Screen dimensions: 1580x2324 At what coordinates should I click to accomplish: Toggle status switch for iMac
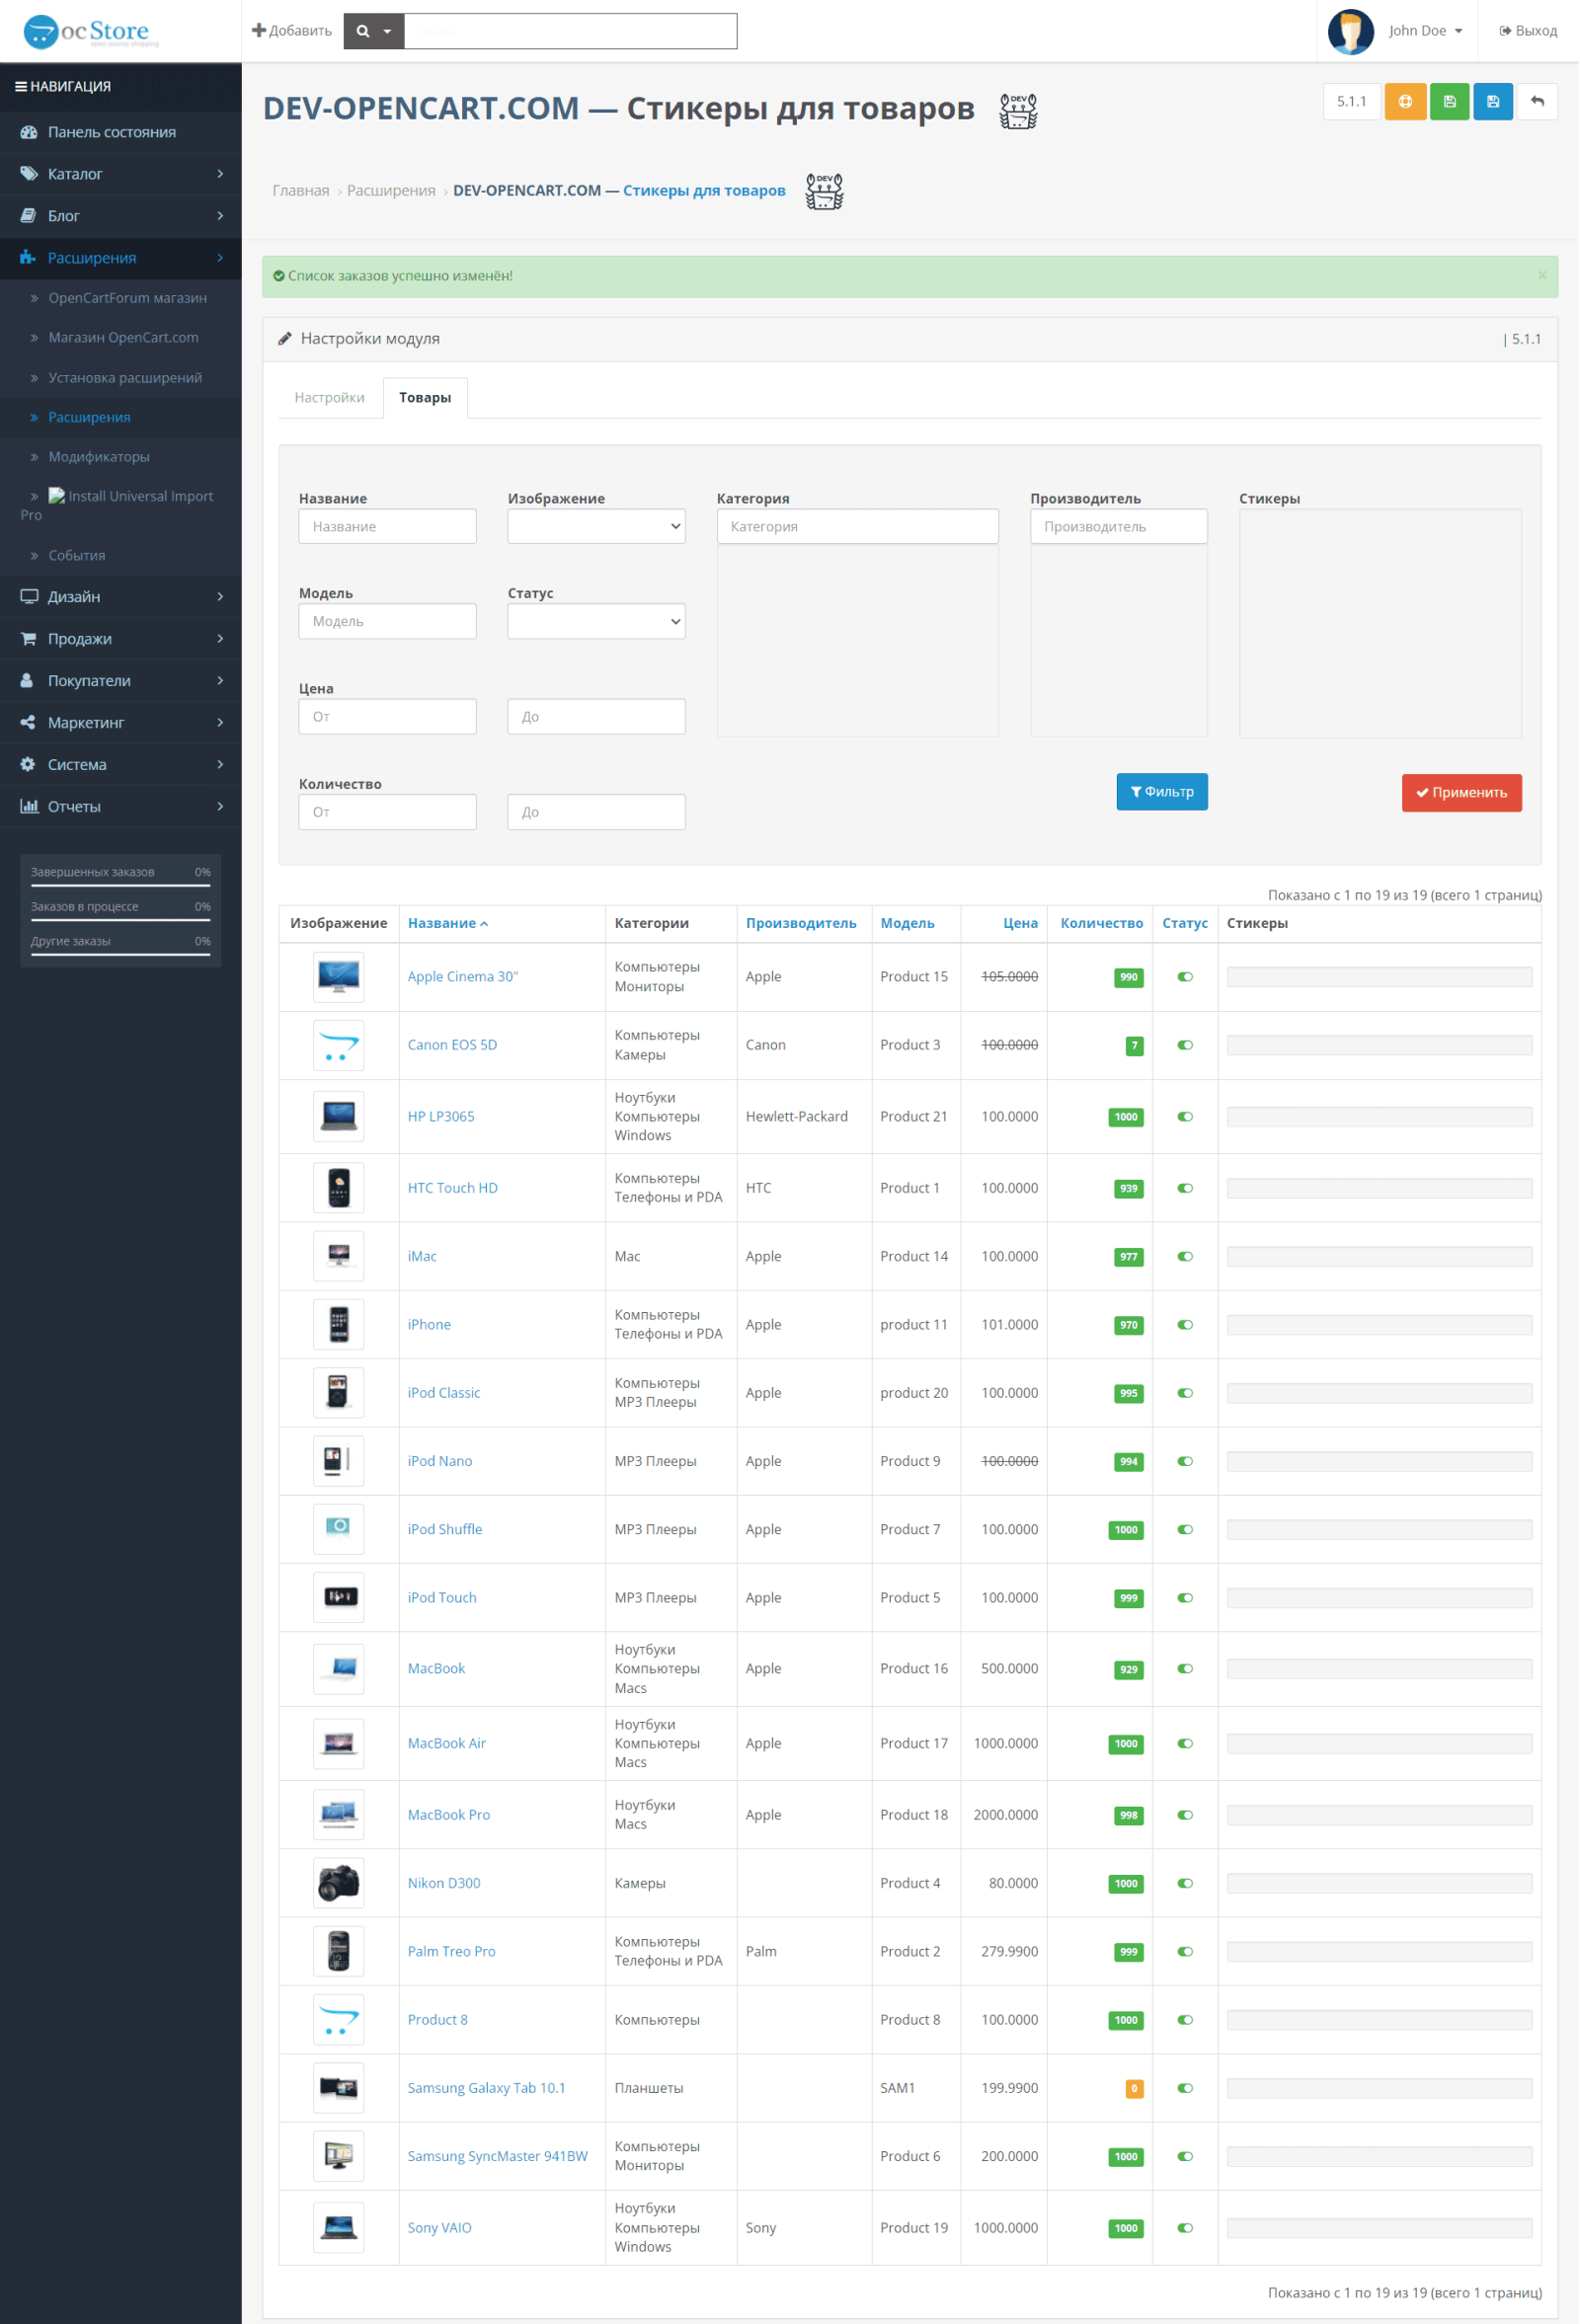coord(1185,1257)
